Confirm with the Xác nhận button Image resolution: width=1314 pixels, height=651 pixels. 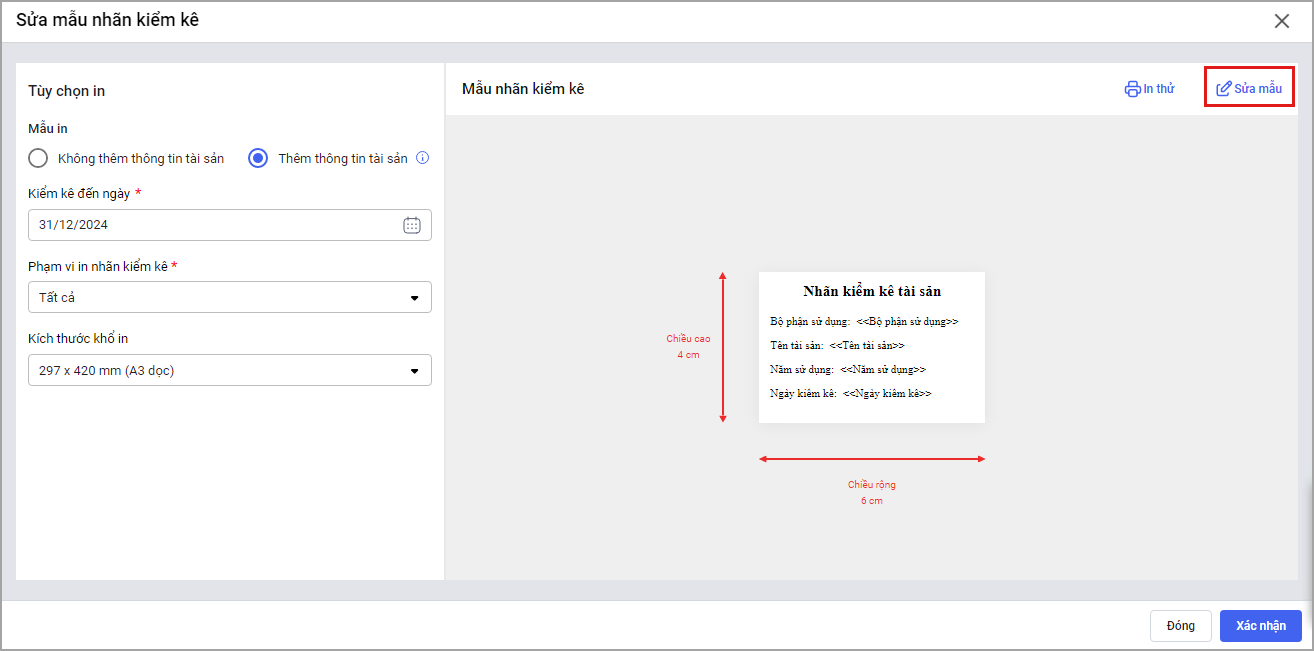pos(1260,626)
